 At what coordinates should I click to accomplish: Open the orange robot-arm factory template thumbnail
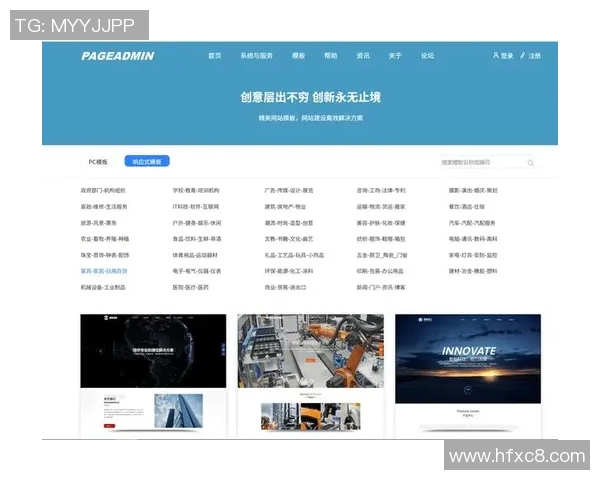310,375
